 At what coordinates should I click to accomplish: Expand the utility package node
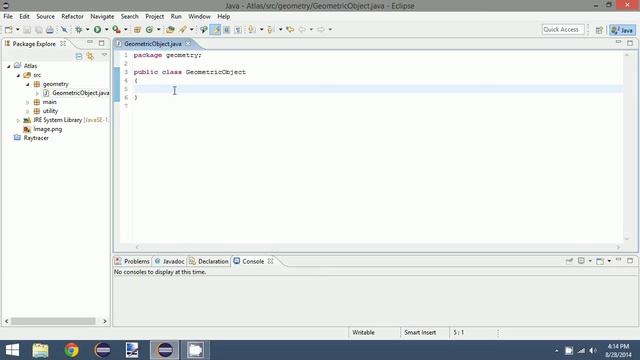(28, 111)
